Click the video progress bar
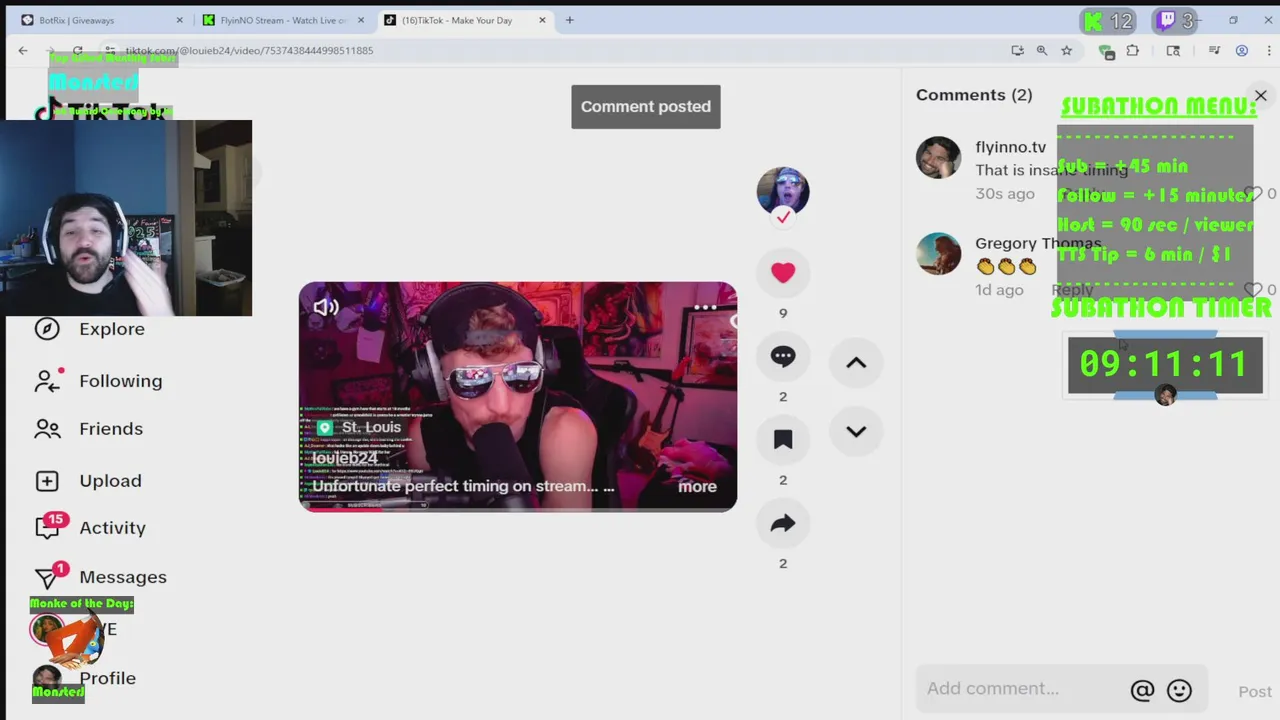The image size is (1280, 720). 518,508
